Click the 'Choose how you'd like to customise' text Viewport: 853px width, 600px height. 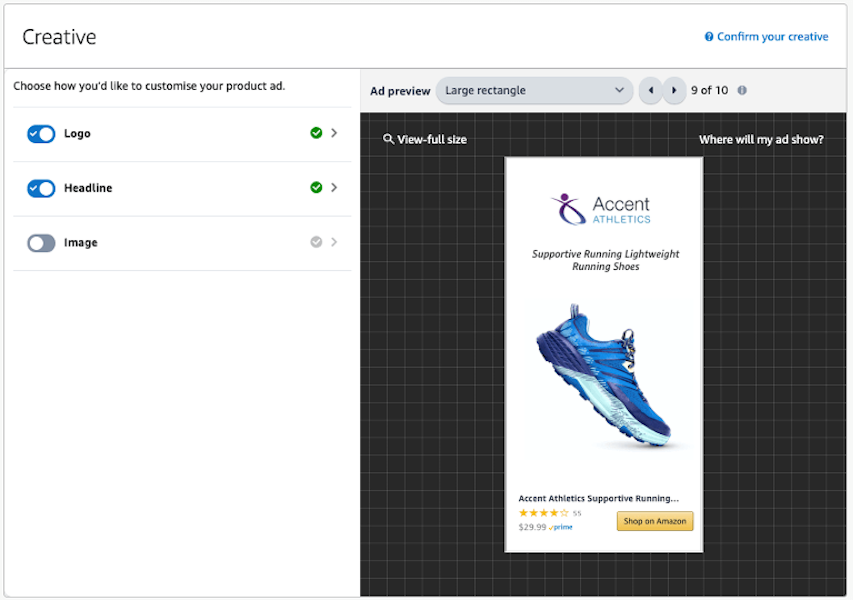pos(149,86)
